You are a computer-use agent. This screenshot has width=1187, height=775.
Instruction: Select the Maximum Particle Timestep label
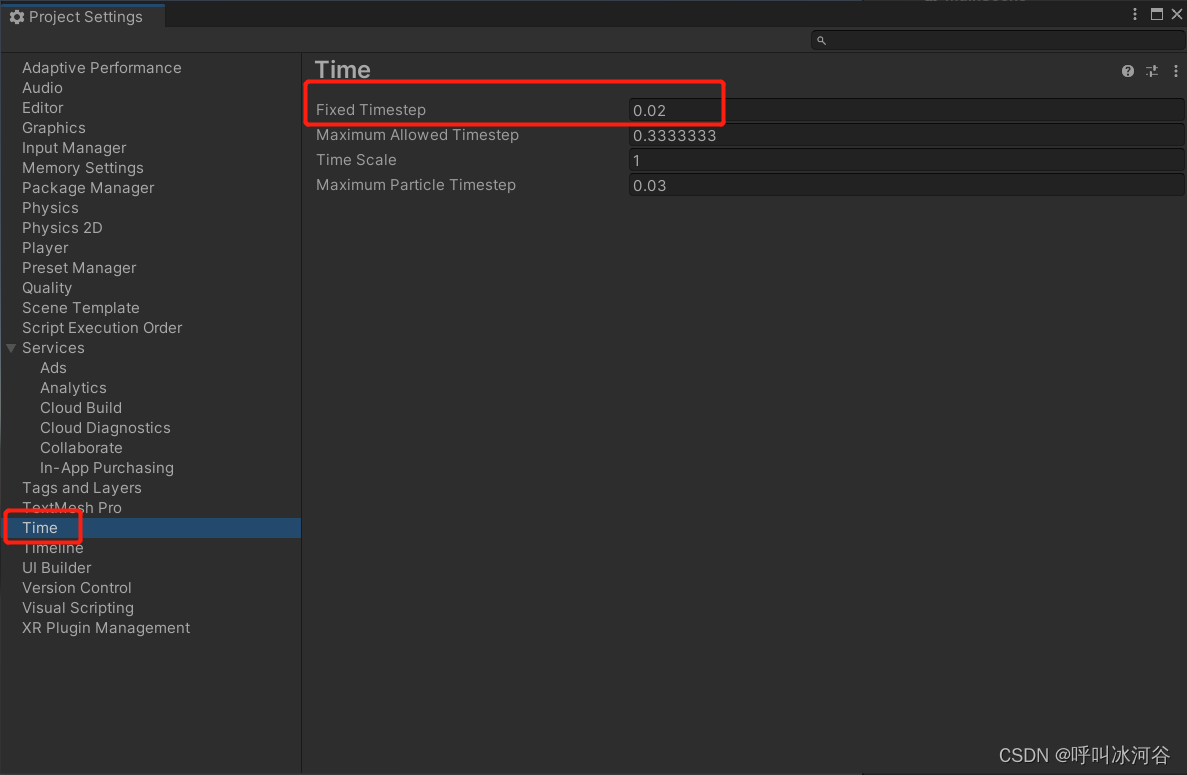416,185
